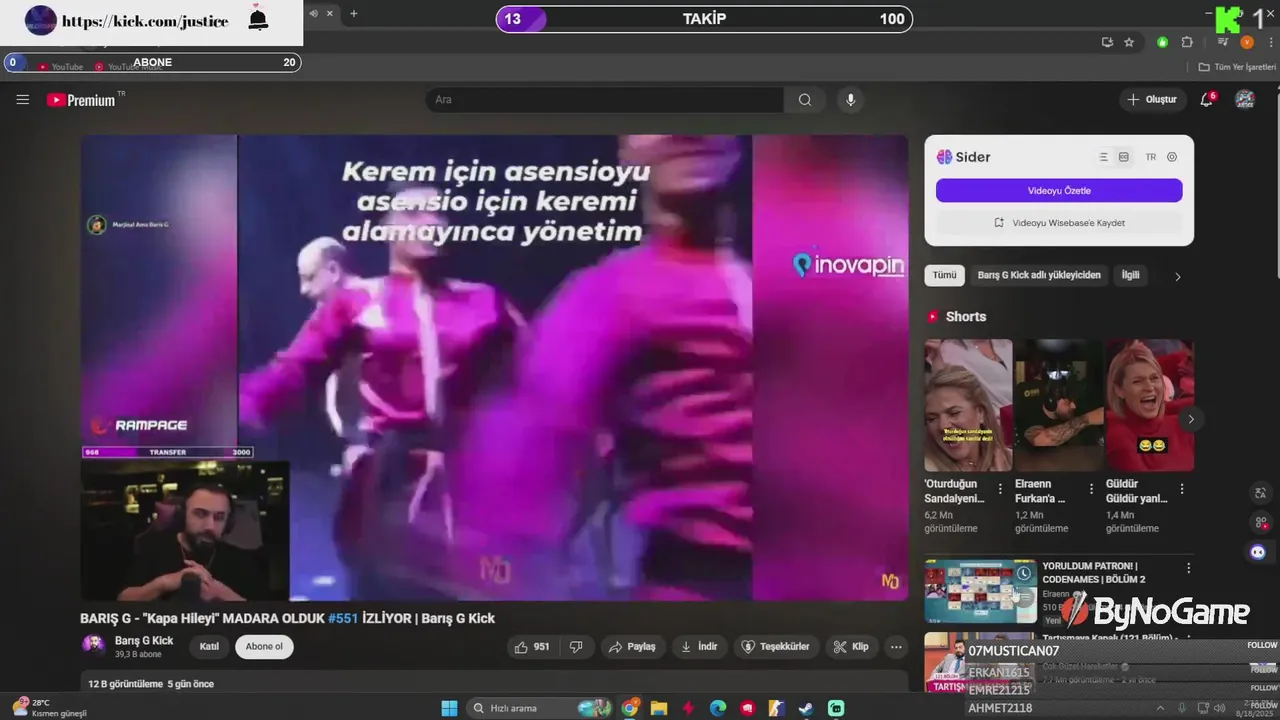
Task: Open 'Güldür Güldür' short thumbnail
Action: 1150,405
